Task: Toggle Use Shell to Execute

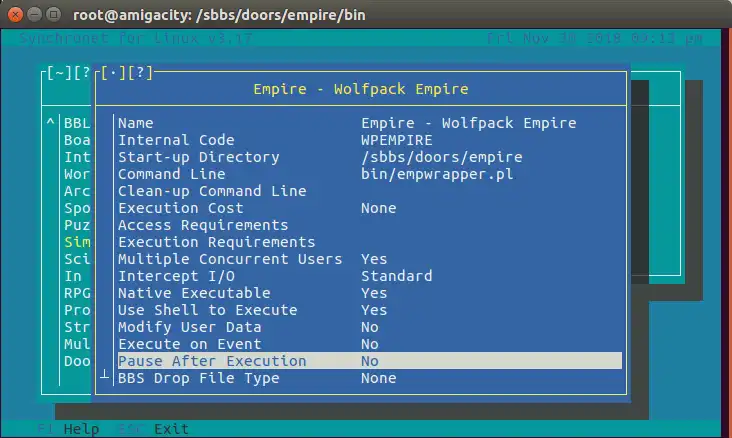Action: point(369,310)
